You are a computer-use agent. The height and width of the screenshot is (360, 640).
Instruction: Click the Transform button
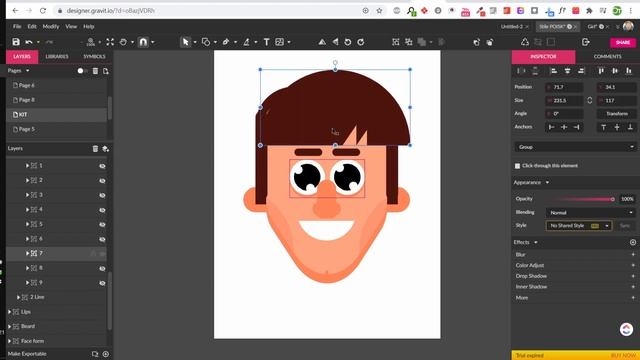617,114
